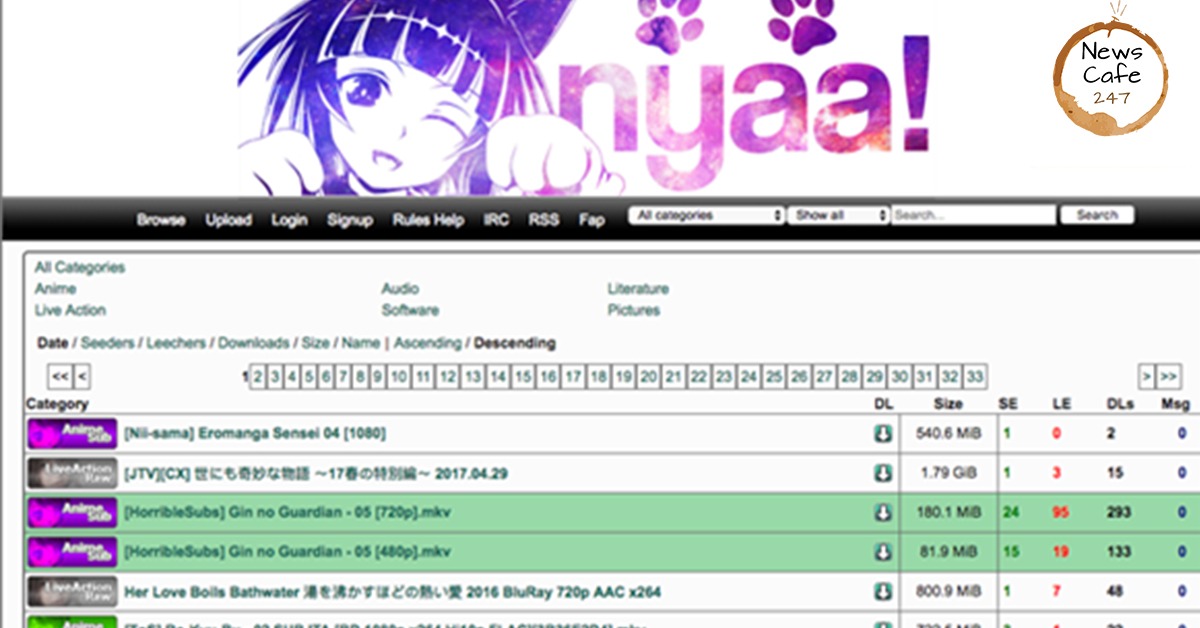Click the 293 downloads value
1200x628 pixels.
[1118, 513]
